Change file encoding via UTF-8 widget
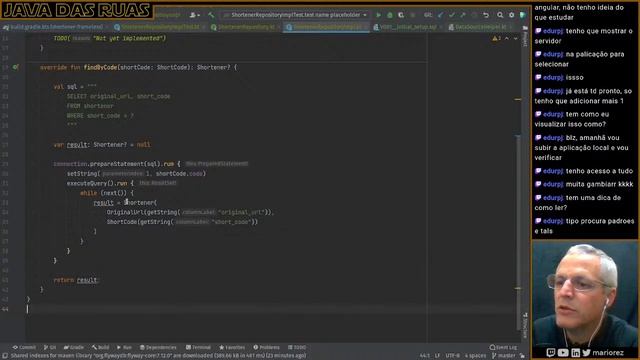This screenshot has width=640, height=360. [453, 356]
